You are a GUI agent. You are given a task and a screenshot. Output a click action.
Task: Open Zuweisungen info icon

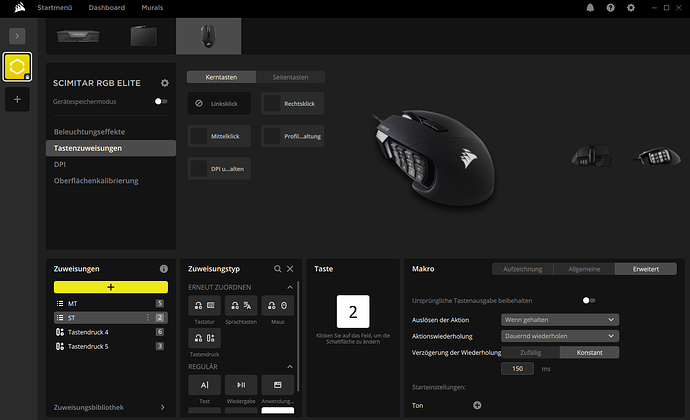[x=164, y=269]
